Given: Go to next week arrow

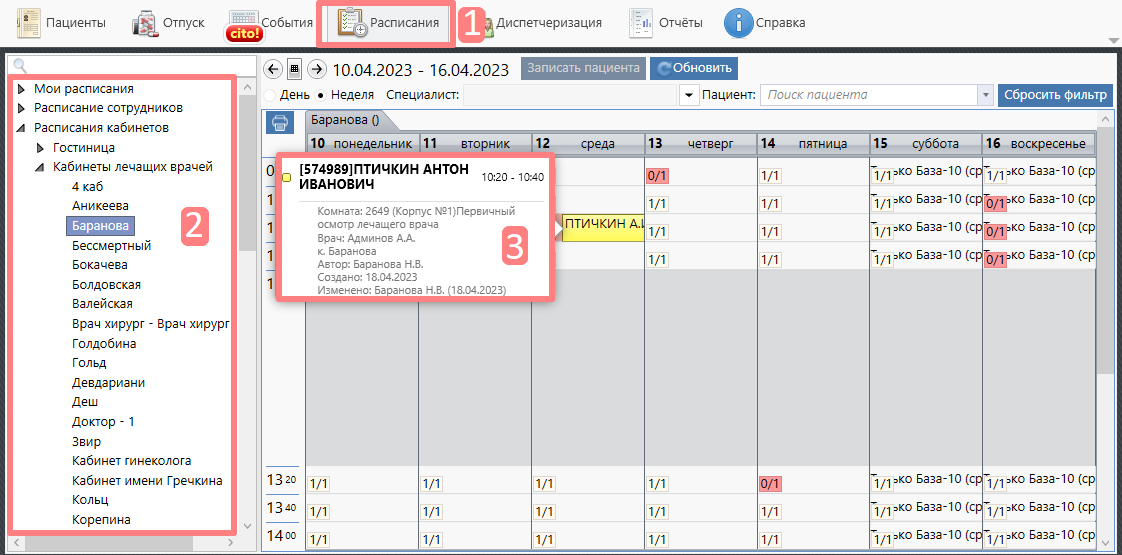Looking at the screenshot, I should (317, 69).
